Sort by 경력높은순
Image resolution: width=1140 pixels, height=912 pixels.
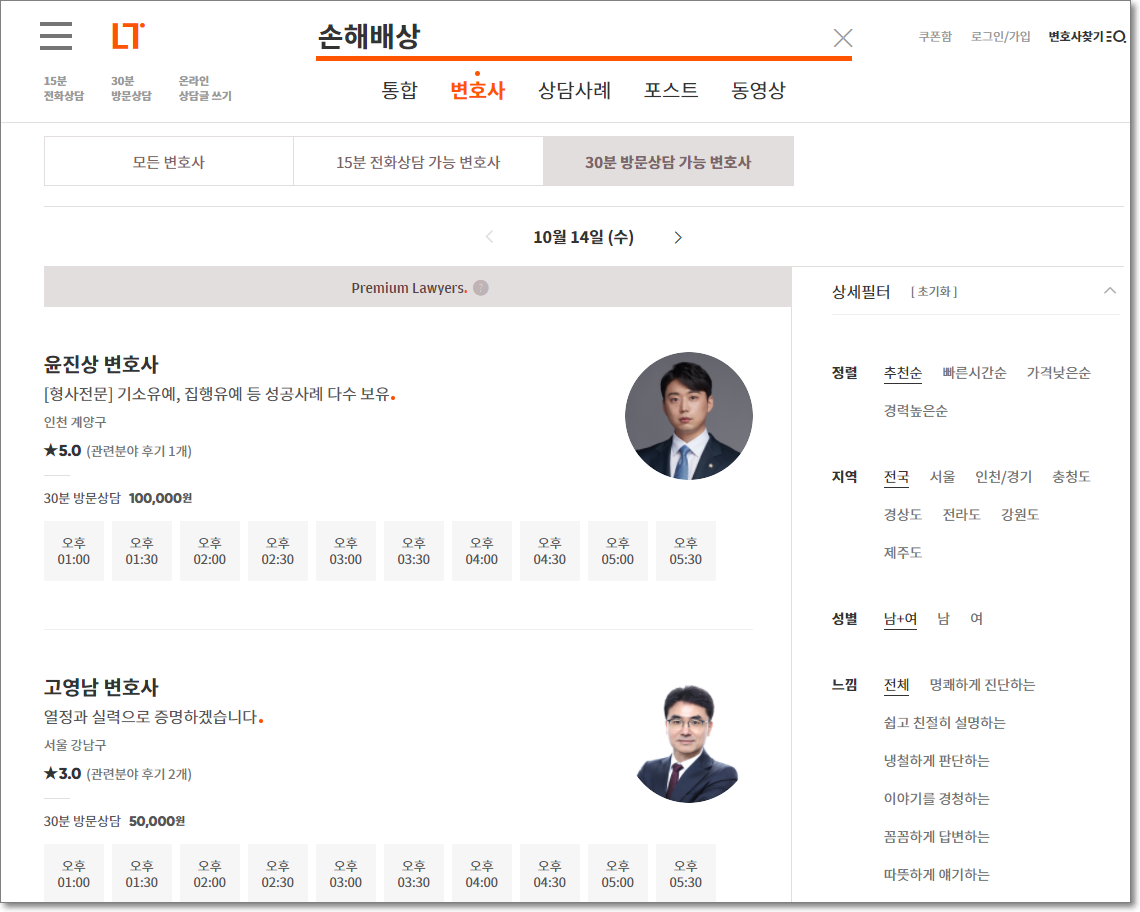(915, 411)
